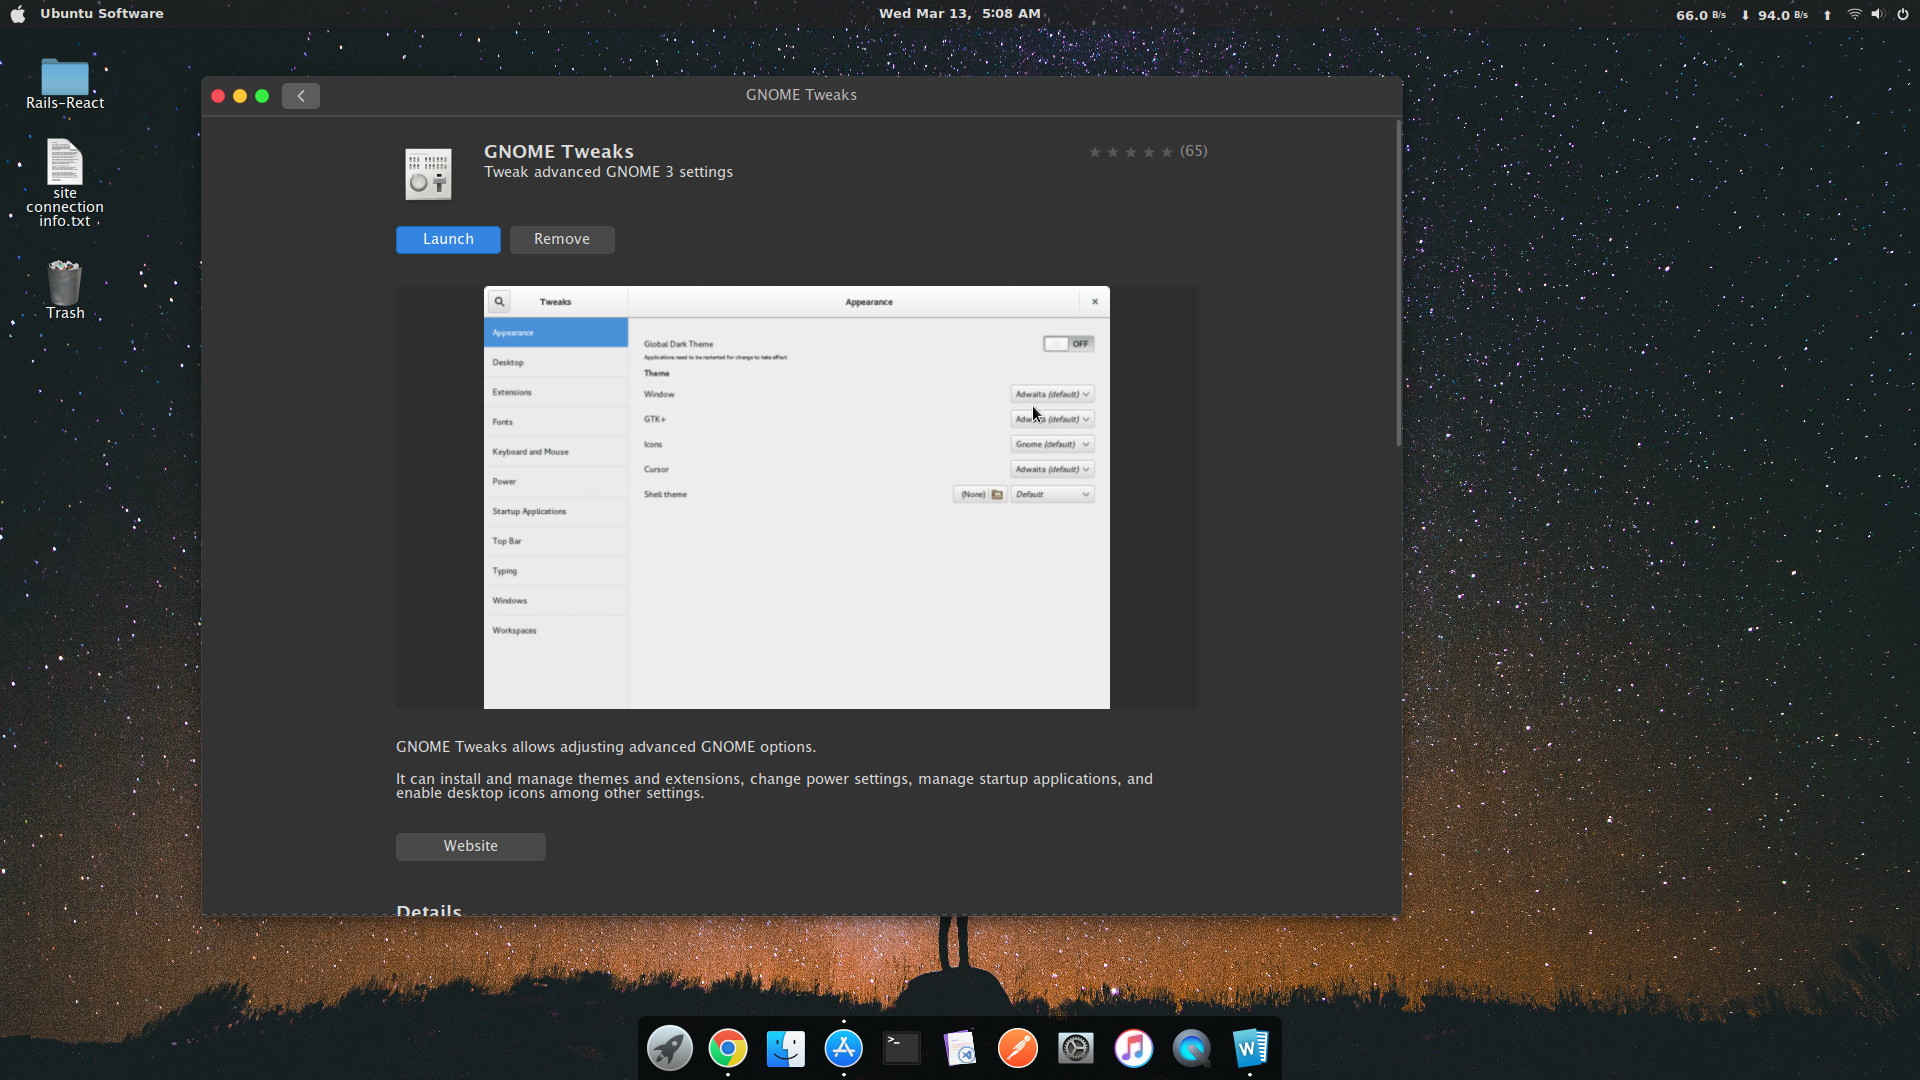This screenshot has height=1080, width=1920.
Task: Open the Tweaks Appearance screenshot thumbnail
Action: (x=796, y=498)
